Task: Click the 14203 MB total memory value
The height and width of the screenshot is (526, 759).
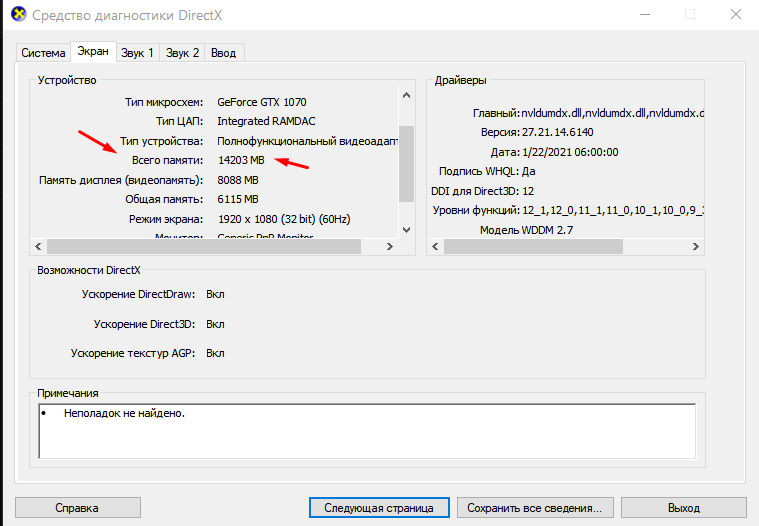Action: (x=241, y=160)
